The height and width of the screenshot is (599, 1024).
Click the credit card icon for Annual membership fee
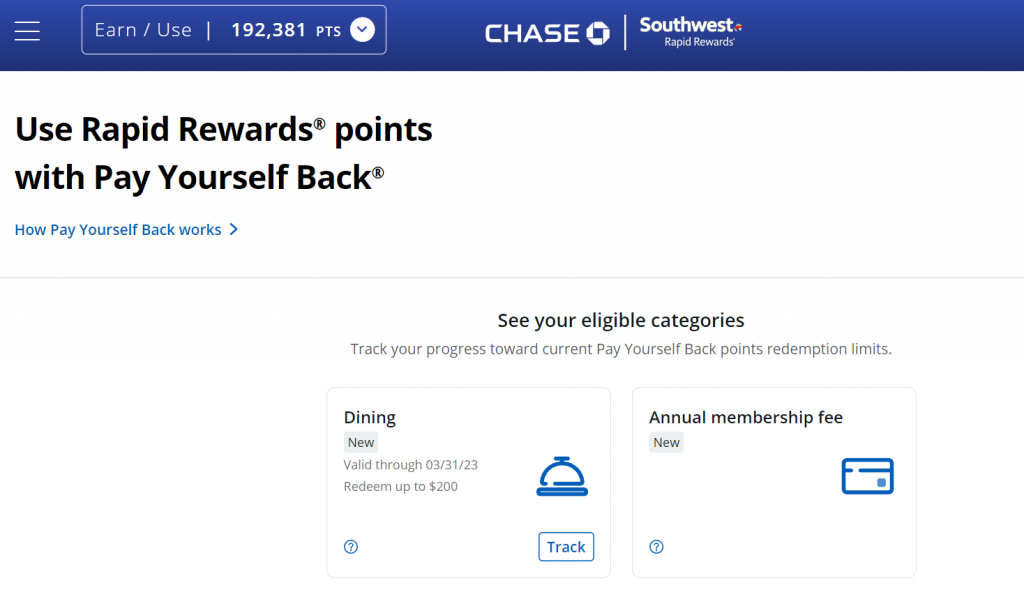[867, 476]
